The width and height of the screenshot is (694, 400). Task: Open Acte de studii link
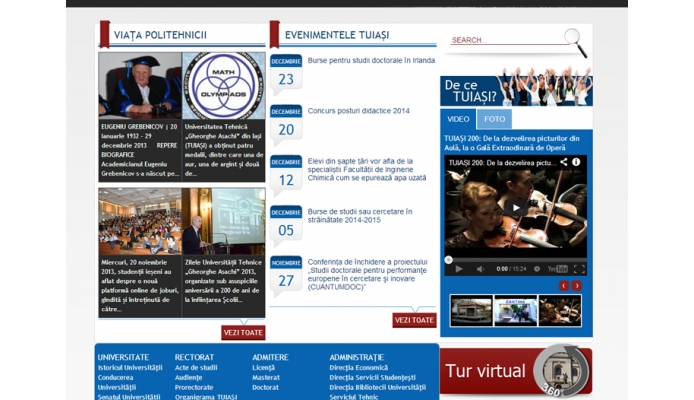tap(196, 368)
